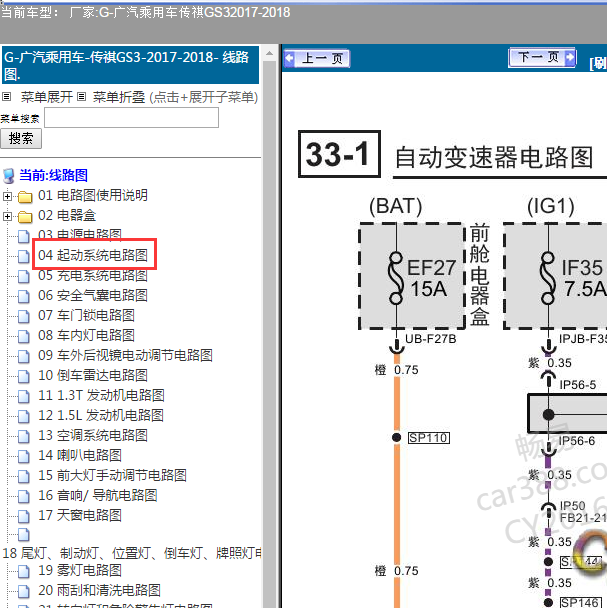
Task: Click page icon beside 13 空调系统电路图
Action: click(24, 436)
